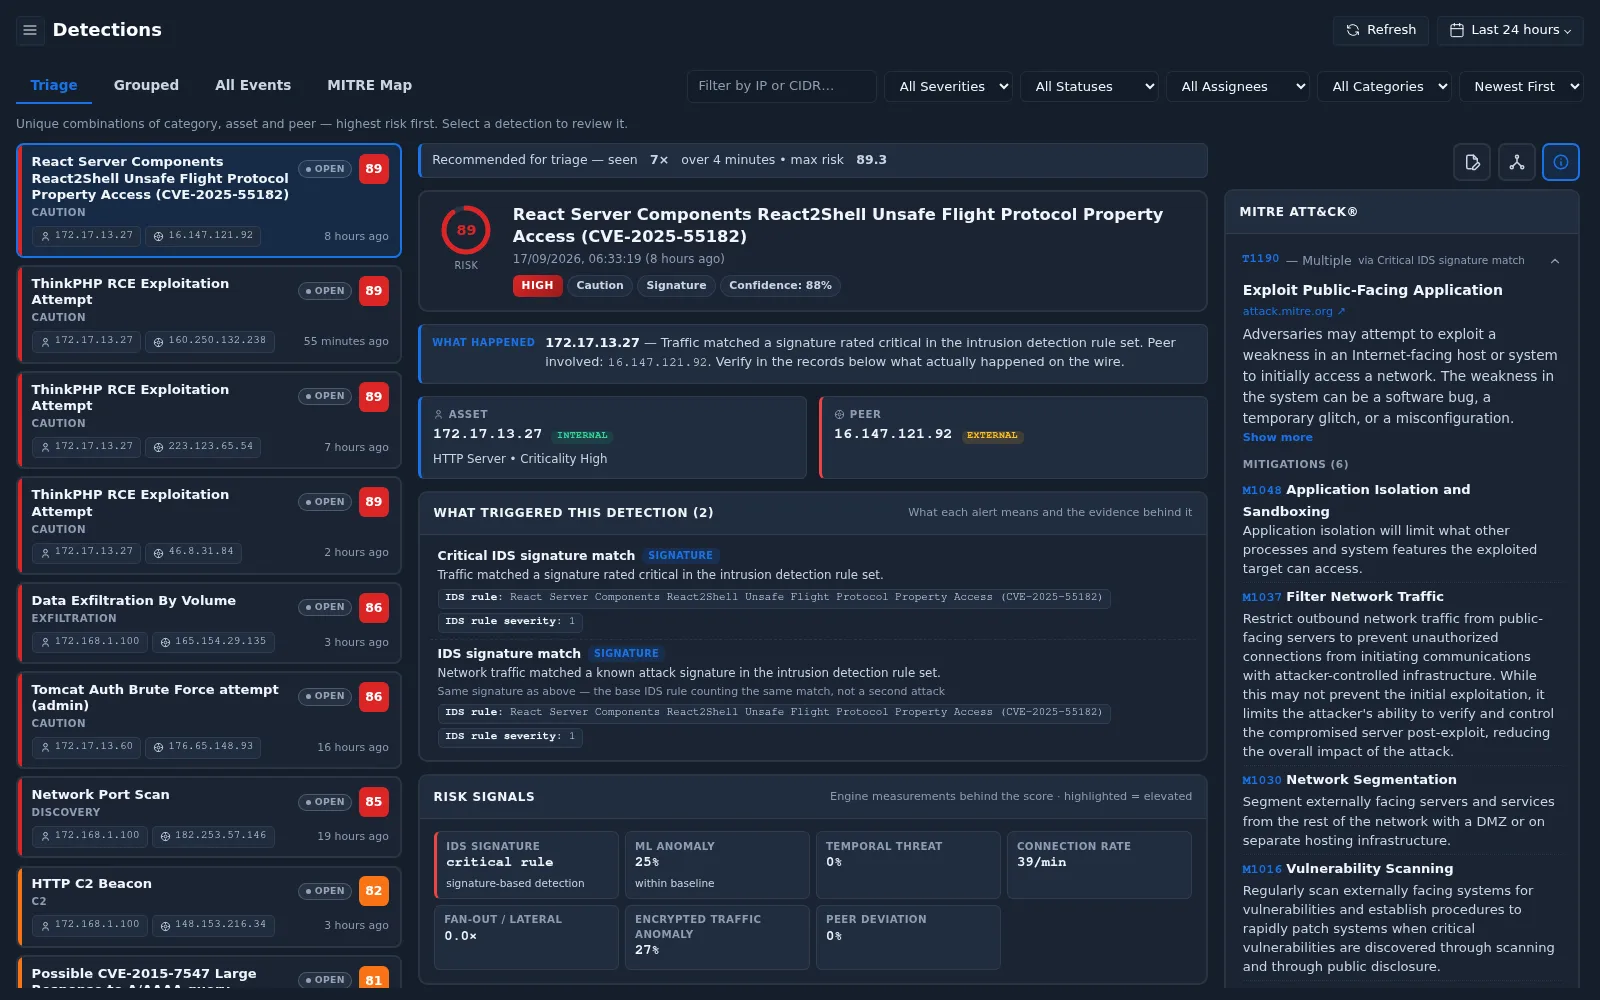
Task: Collapse the T1190 technique section chevron
Action: click(1555, 261)
